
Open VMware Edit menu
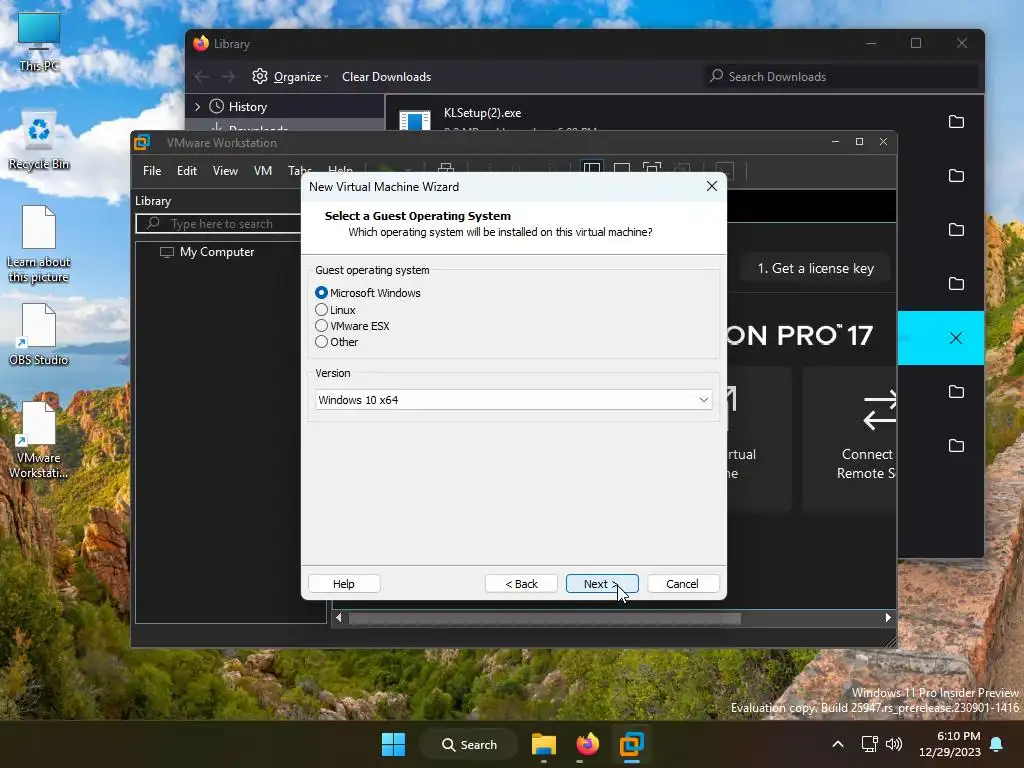[x=187, y=170]
